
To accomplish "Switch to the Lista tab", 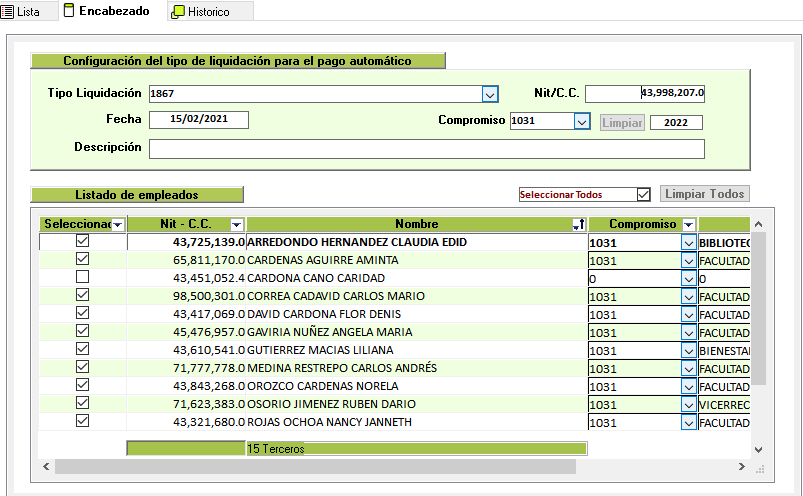I will pyautogui.click(x=22, y=11).
